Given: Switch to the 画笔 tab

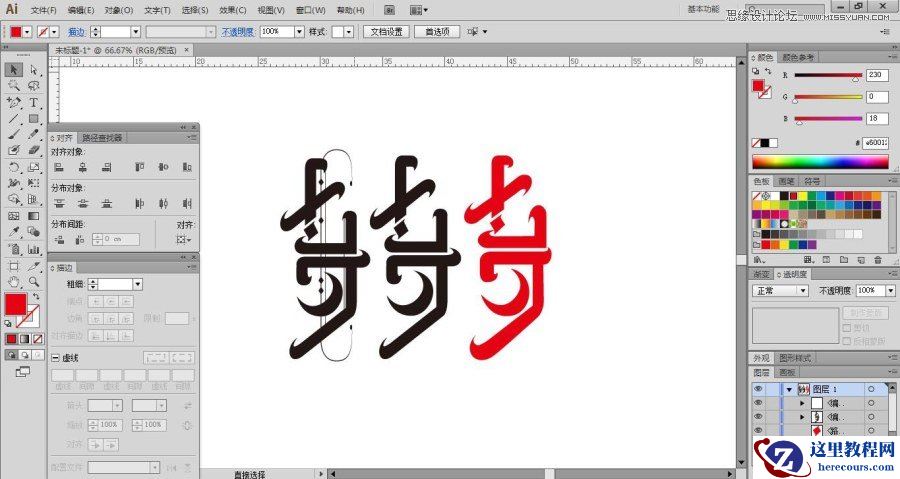Looking at the screenshot, I should 786,181.
